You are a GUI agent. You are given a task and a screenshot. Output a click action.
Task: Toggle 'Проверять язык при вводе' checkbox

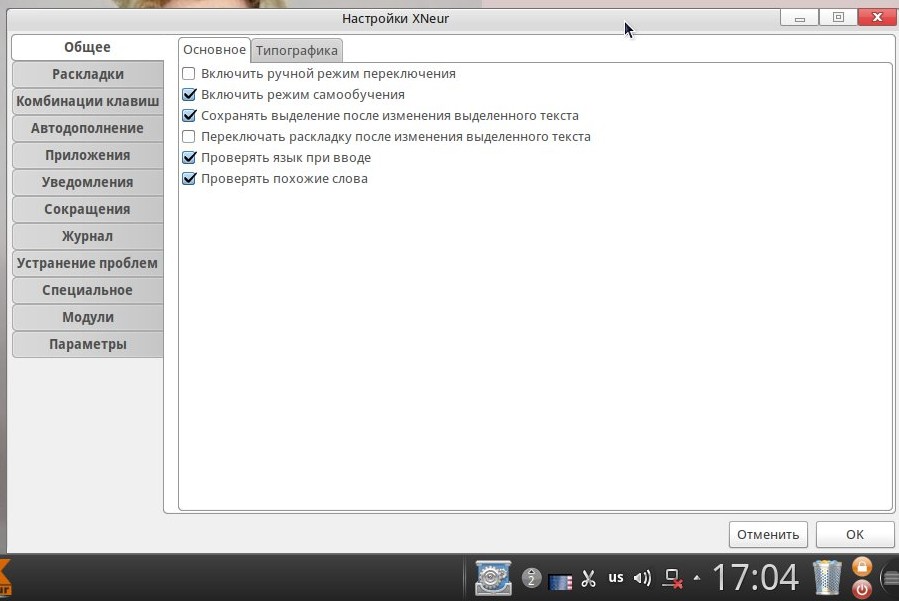(189, 157)
